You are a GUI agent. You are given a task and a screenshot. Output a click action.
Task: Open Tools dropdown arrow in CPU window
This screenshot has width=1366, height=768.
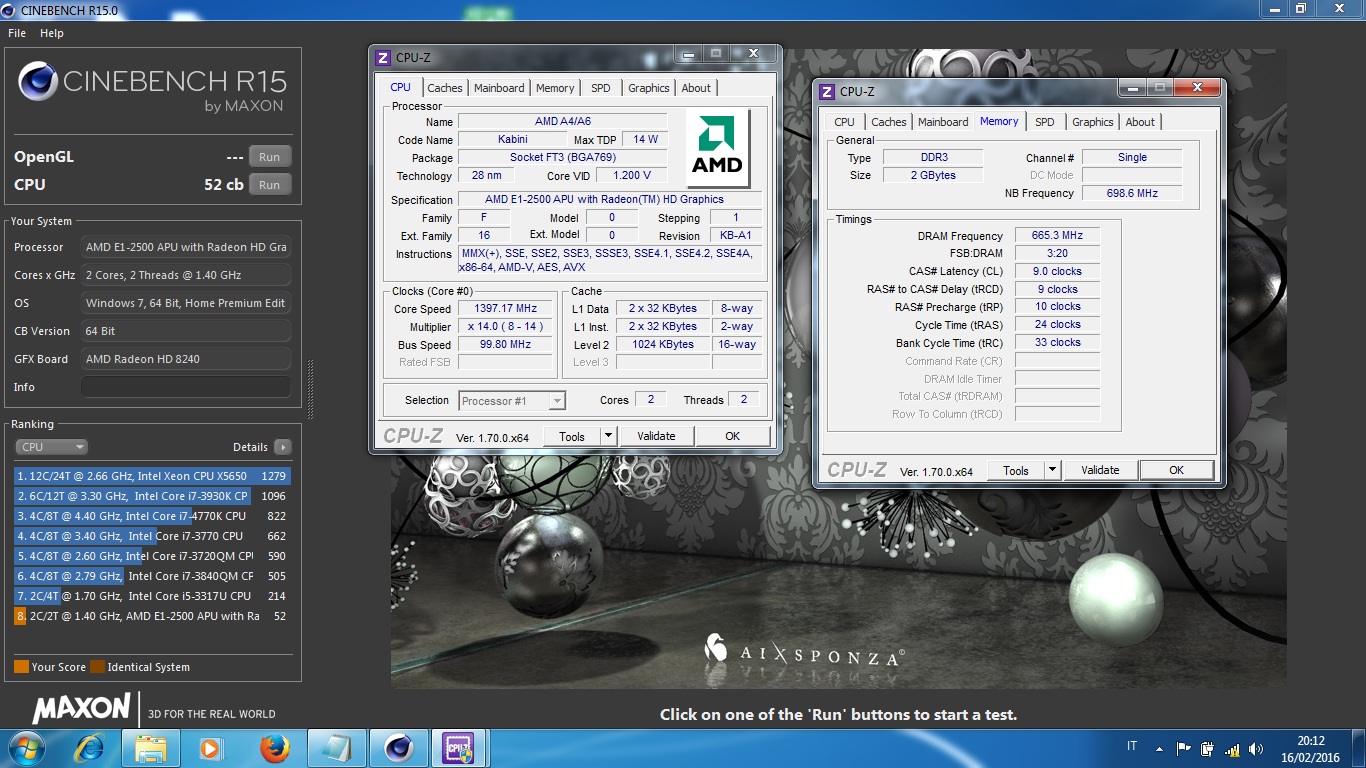point(608,436)
